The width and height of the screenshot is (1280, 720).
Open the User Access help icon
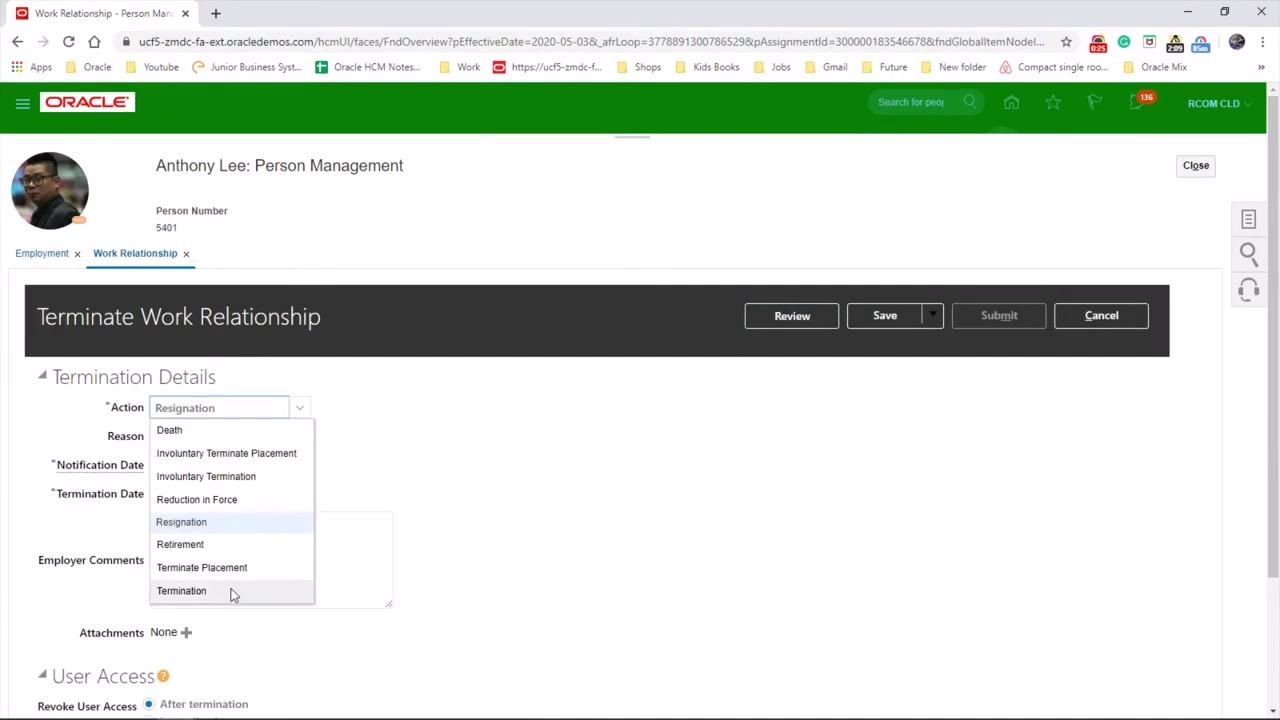163,676
